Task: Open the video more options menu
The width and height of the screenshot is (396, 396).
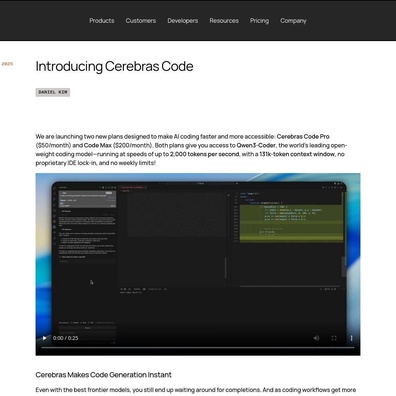Action: point(351,338)
